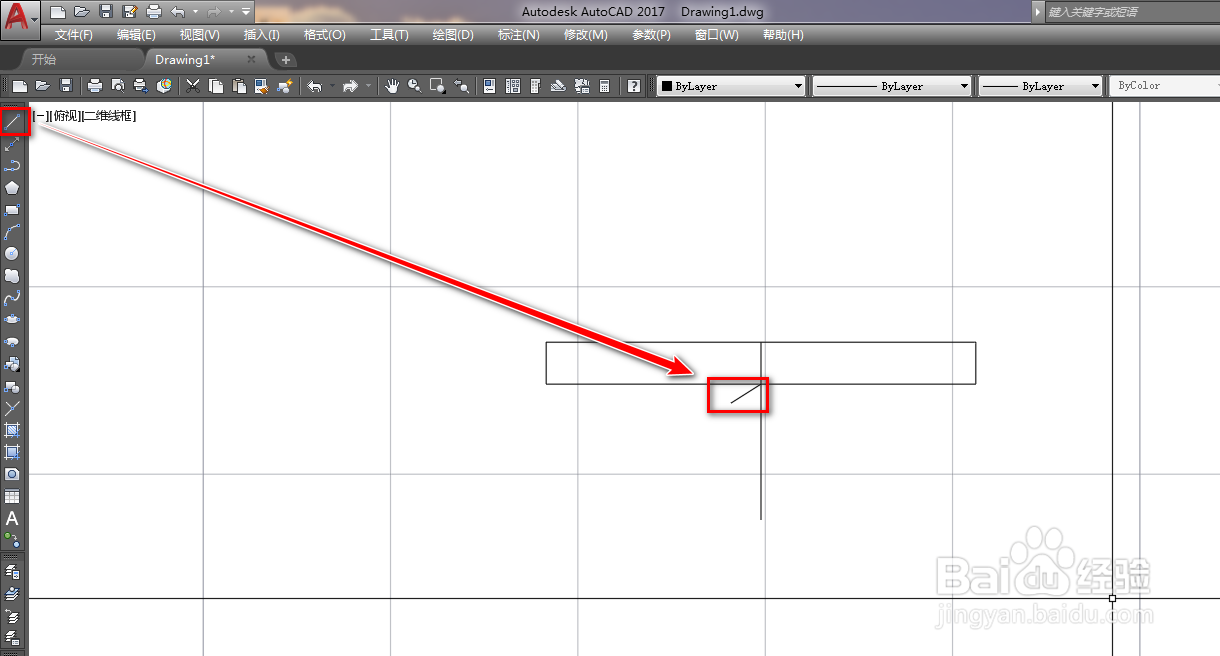Activate Zoom Window tool
The height and width of the screenshot is (656, 1220).
pos(437,86)
